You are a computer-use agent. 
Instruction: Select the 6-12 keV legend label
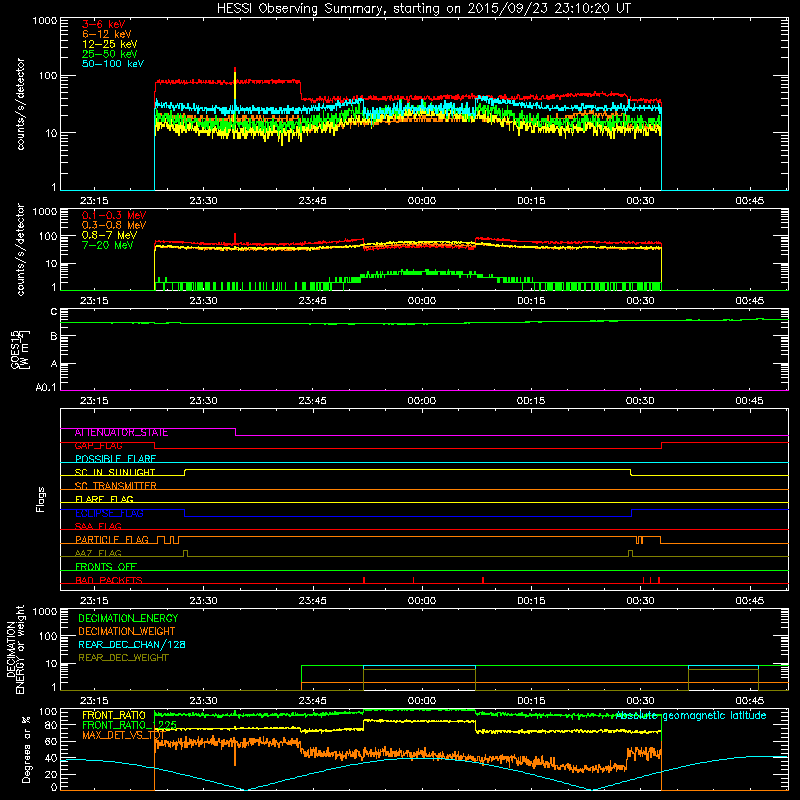(107, 34)
